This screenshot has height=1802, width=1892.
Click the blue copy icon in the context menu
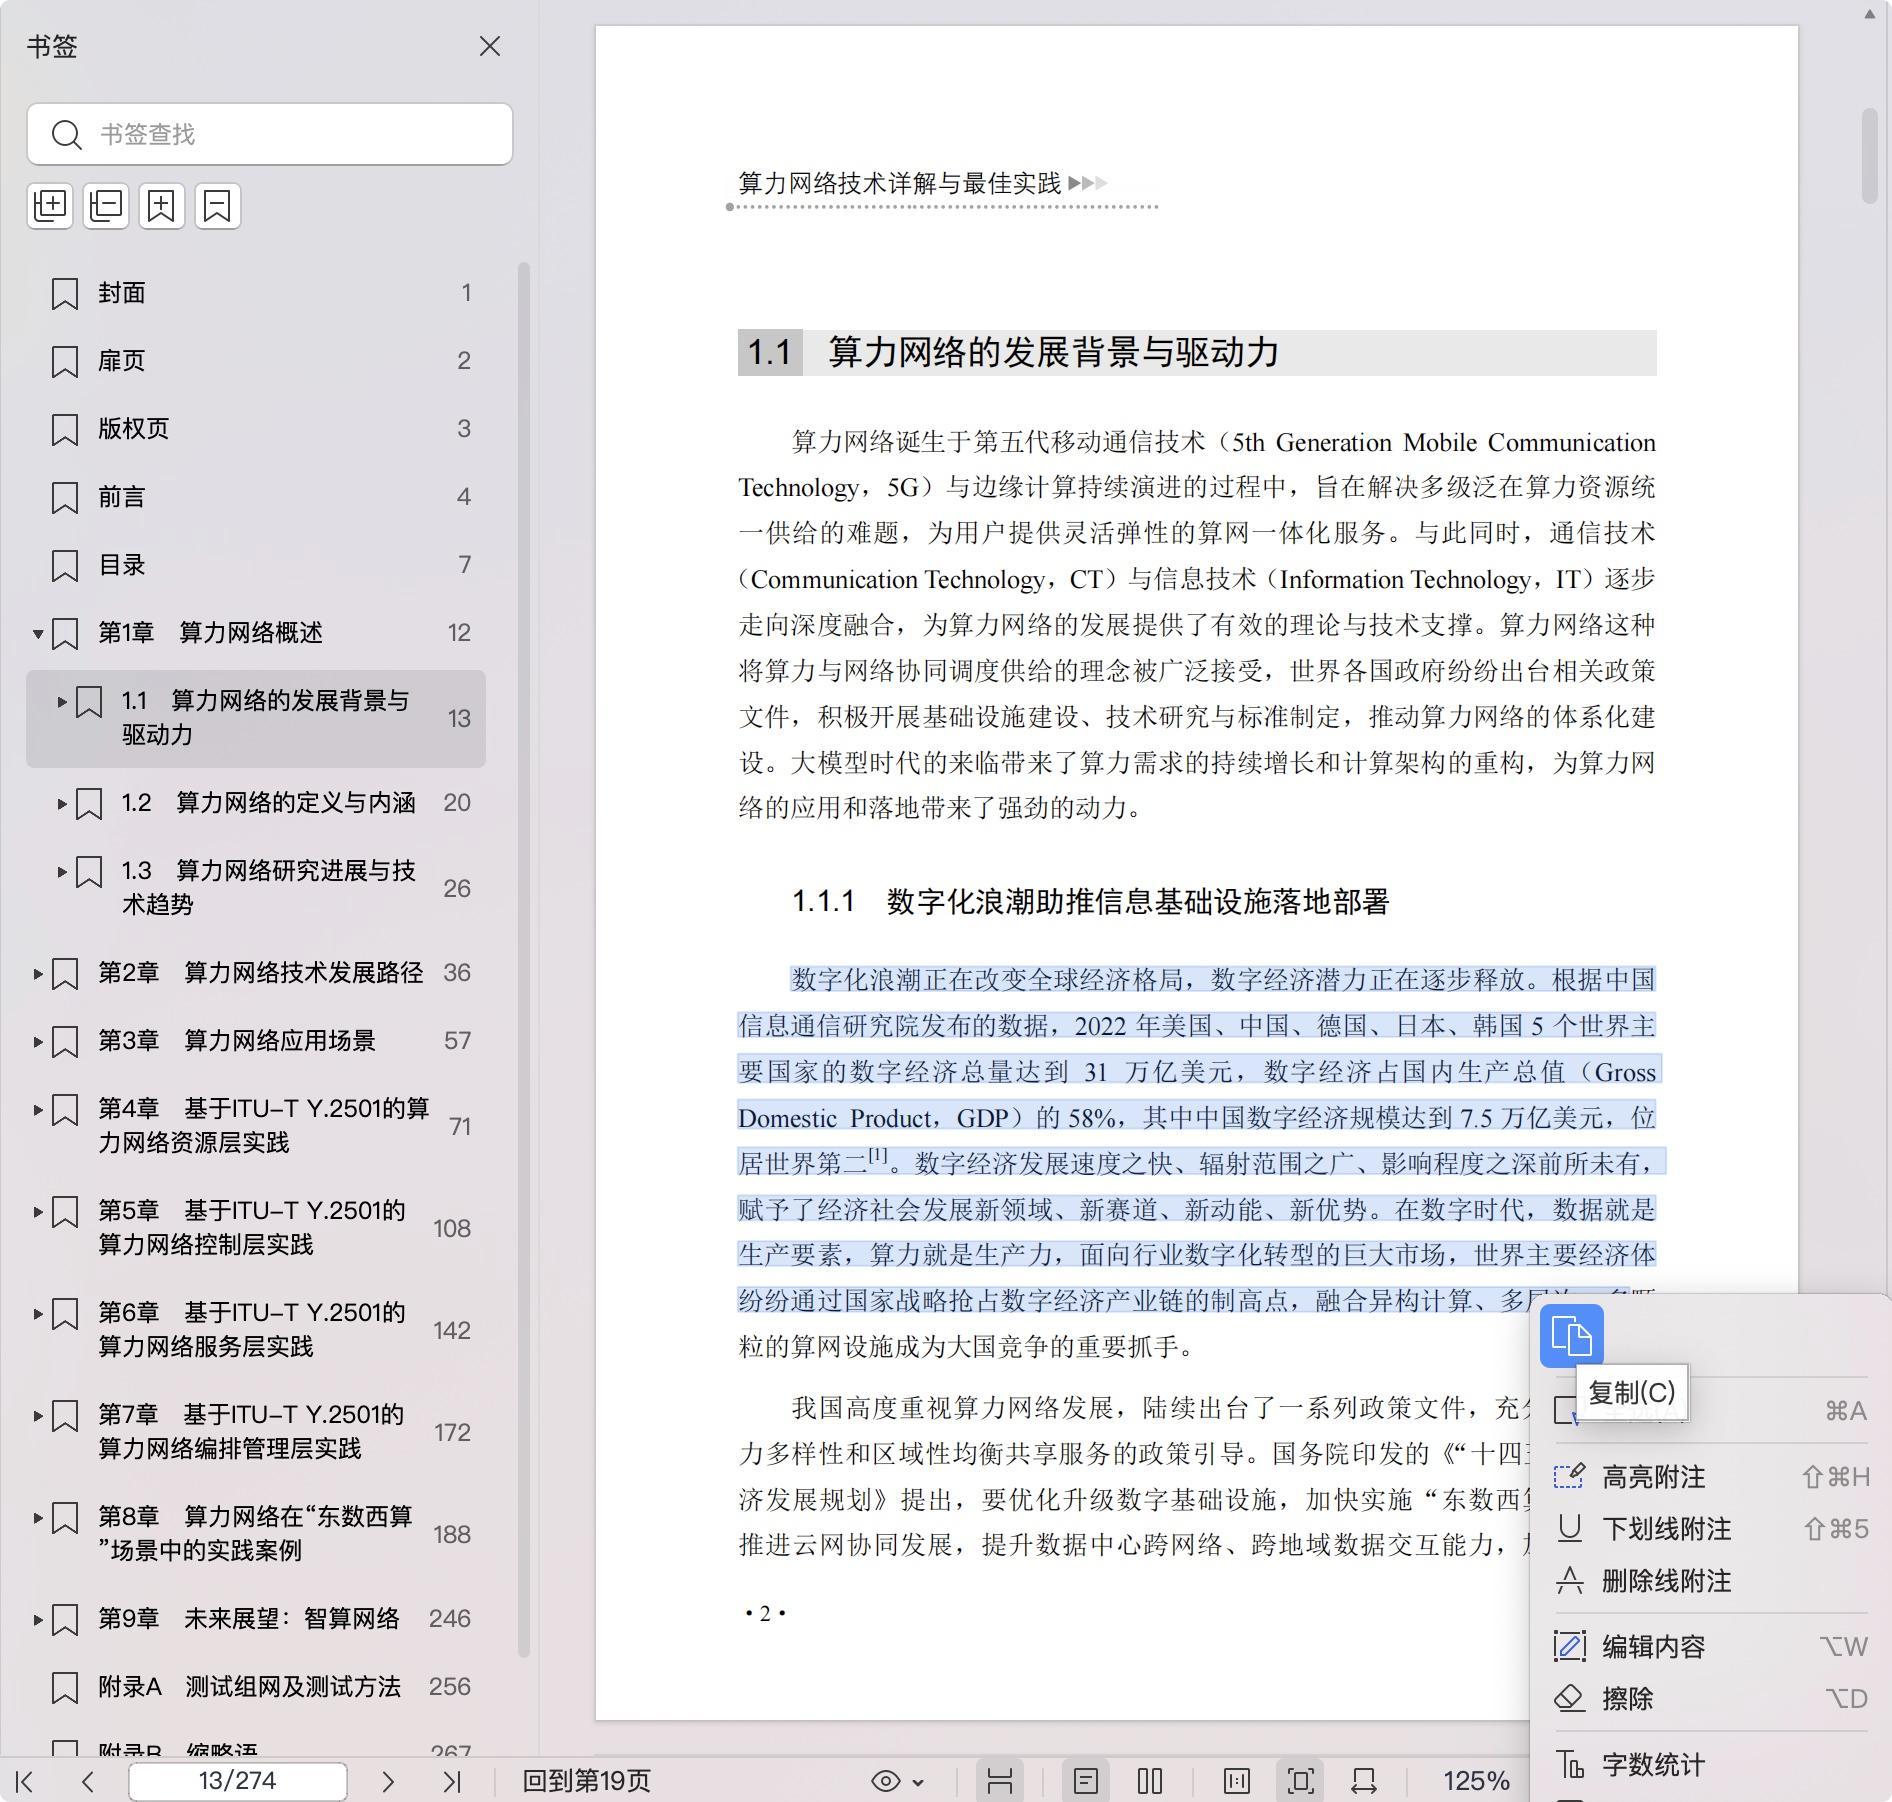pos(1571,1335)
